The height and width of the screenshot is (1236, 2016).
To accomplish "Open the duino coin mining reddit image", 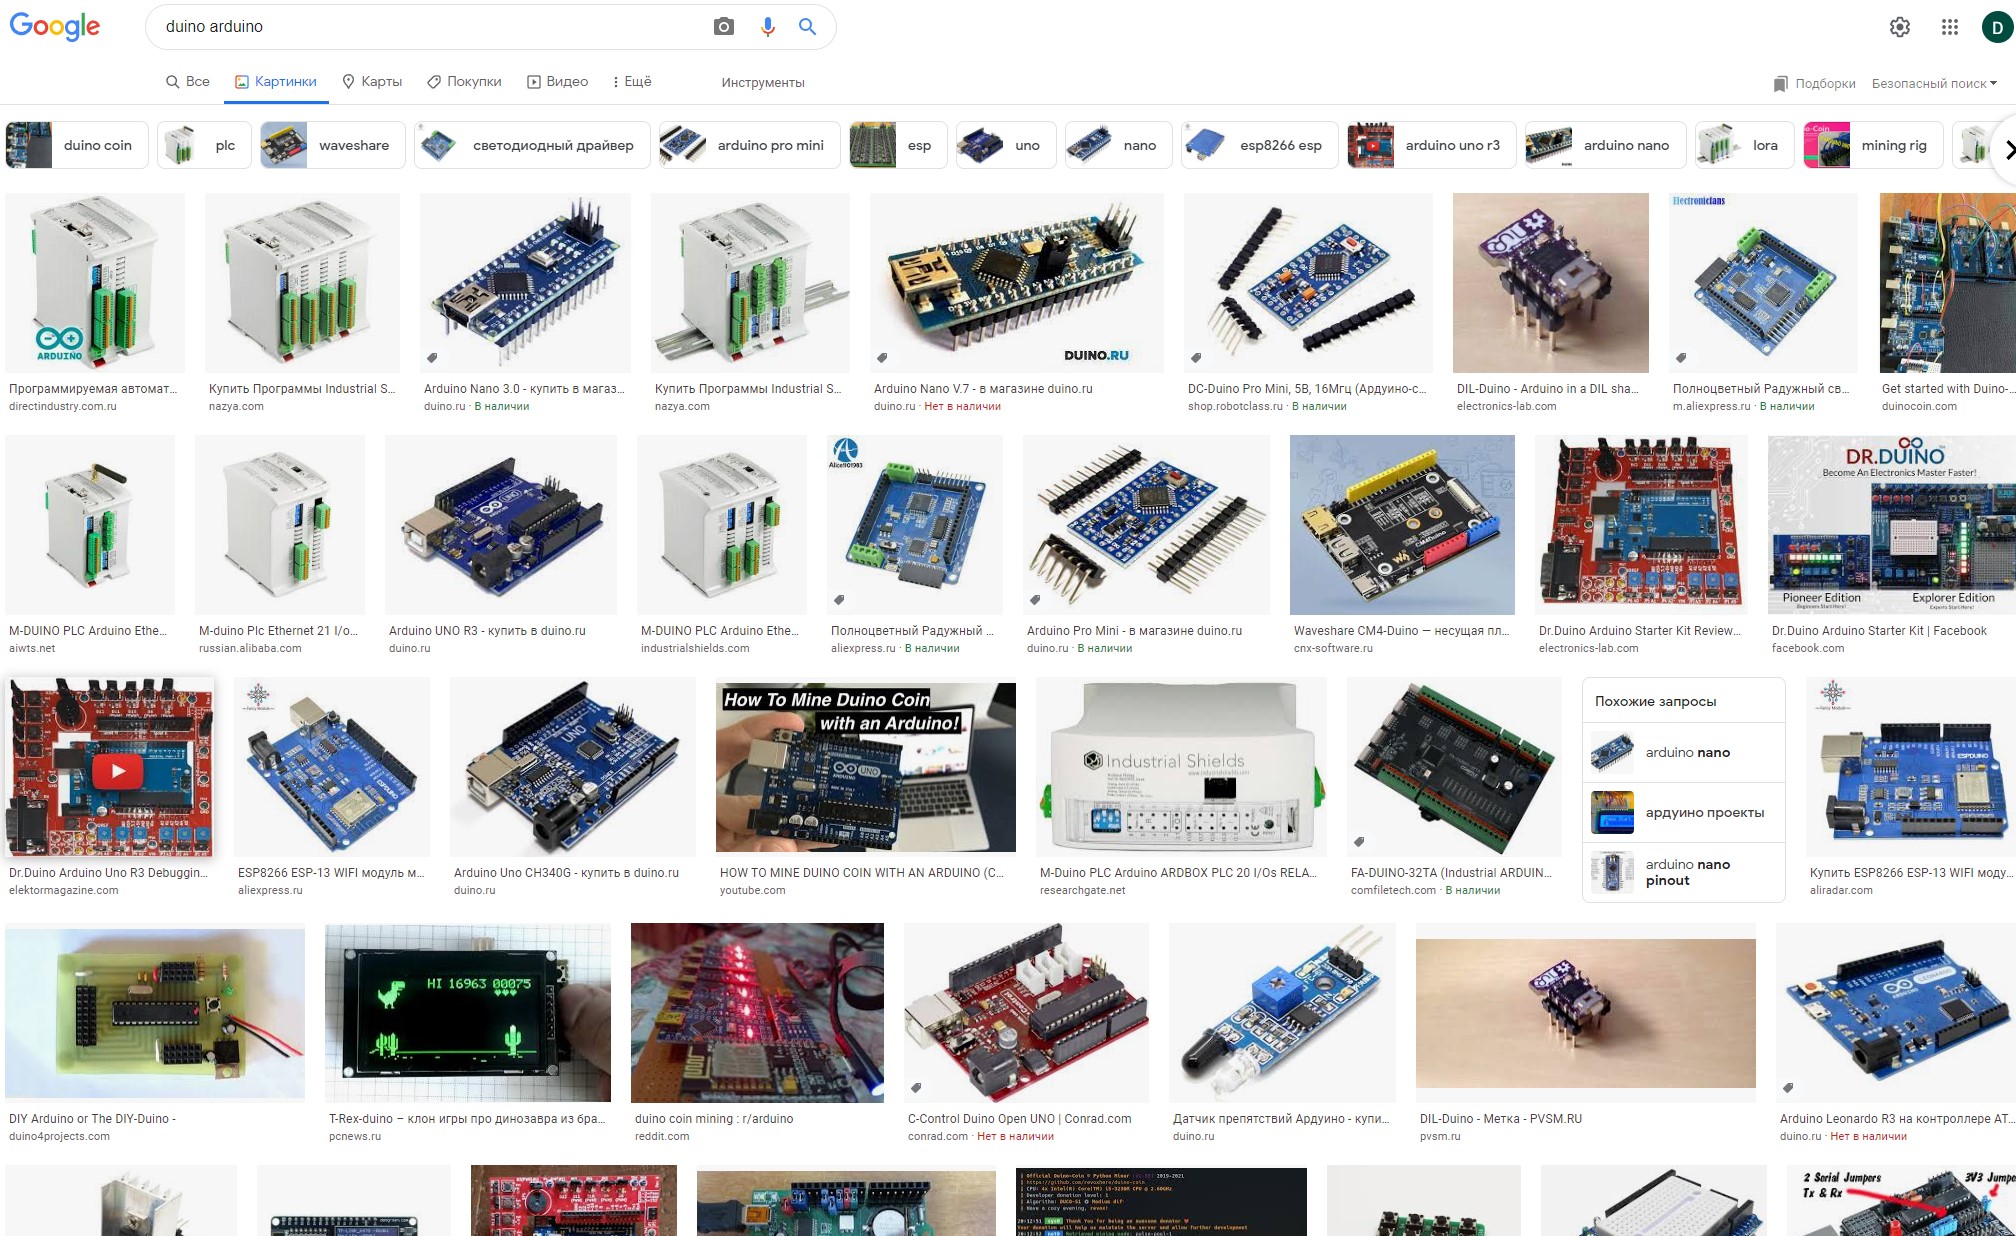I will coord(757,1013).
